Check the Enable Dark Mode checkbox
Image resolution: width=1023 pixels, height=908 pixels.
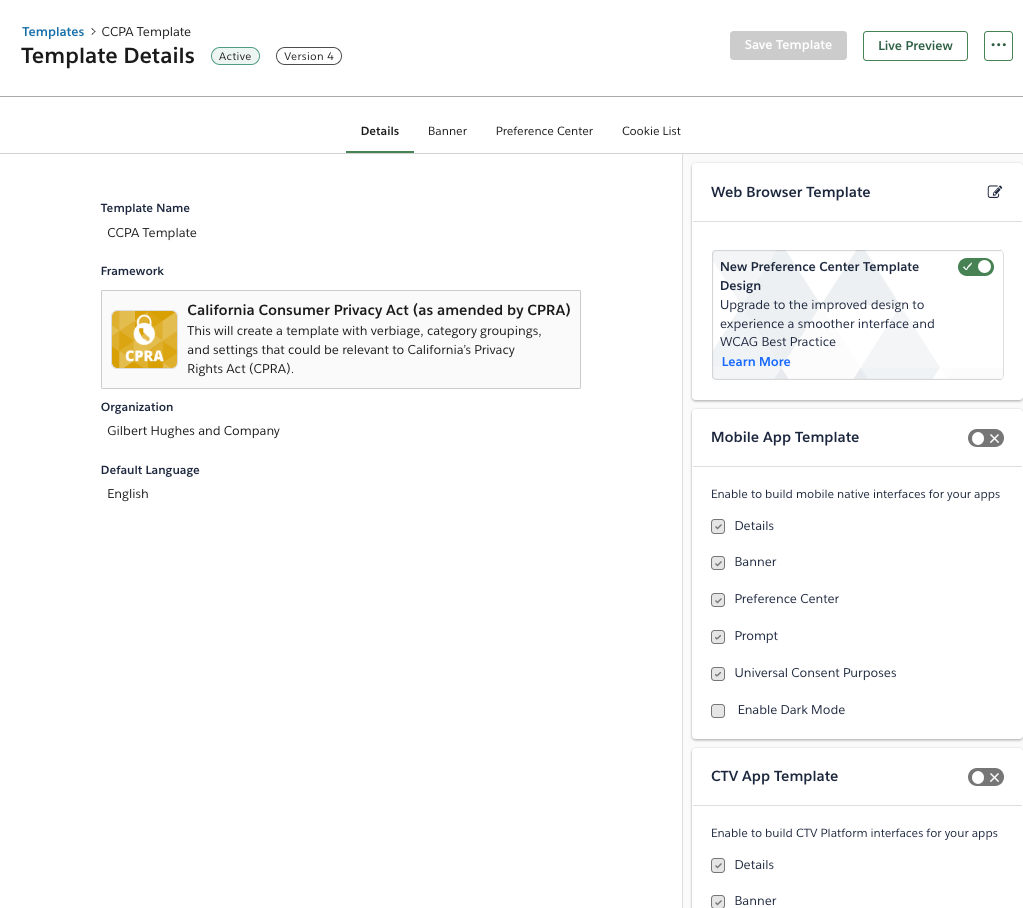click(x=718, y=711)
